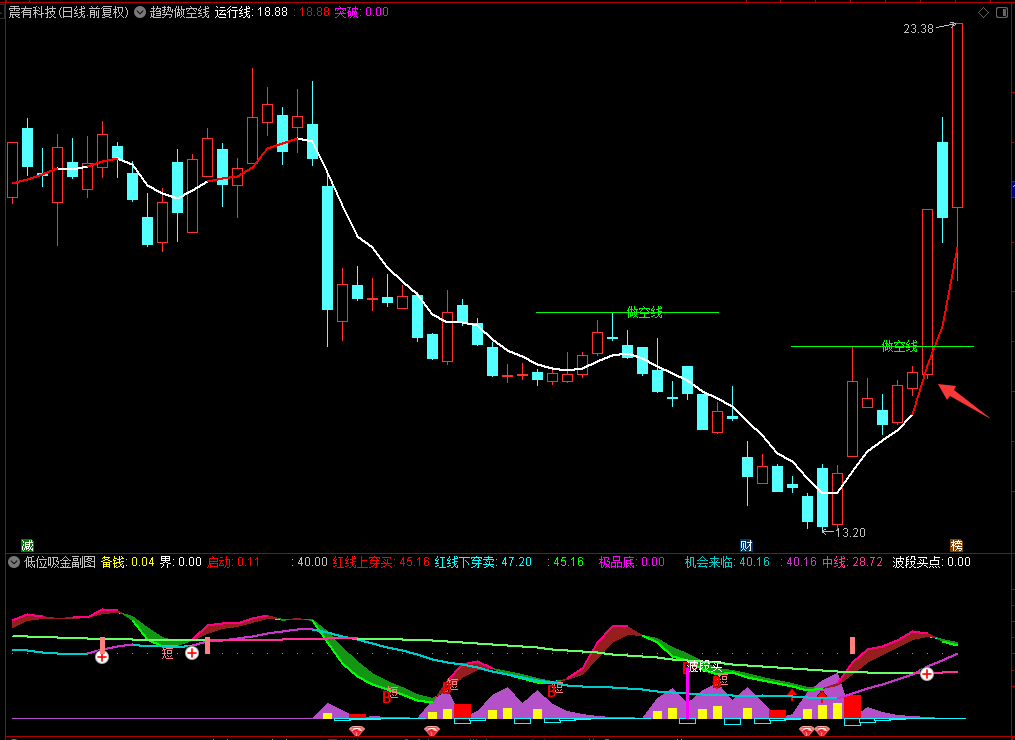Click the 备钱: 0.04 readout
The image size is (1015, 740).
[128, 562]
